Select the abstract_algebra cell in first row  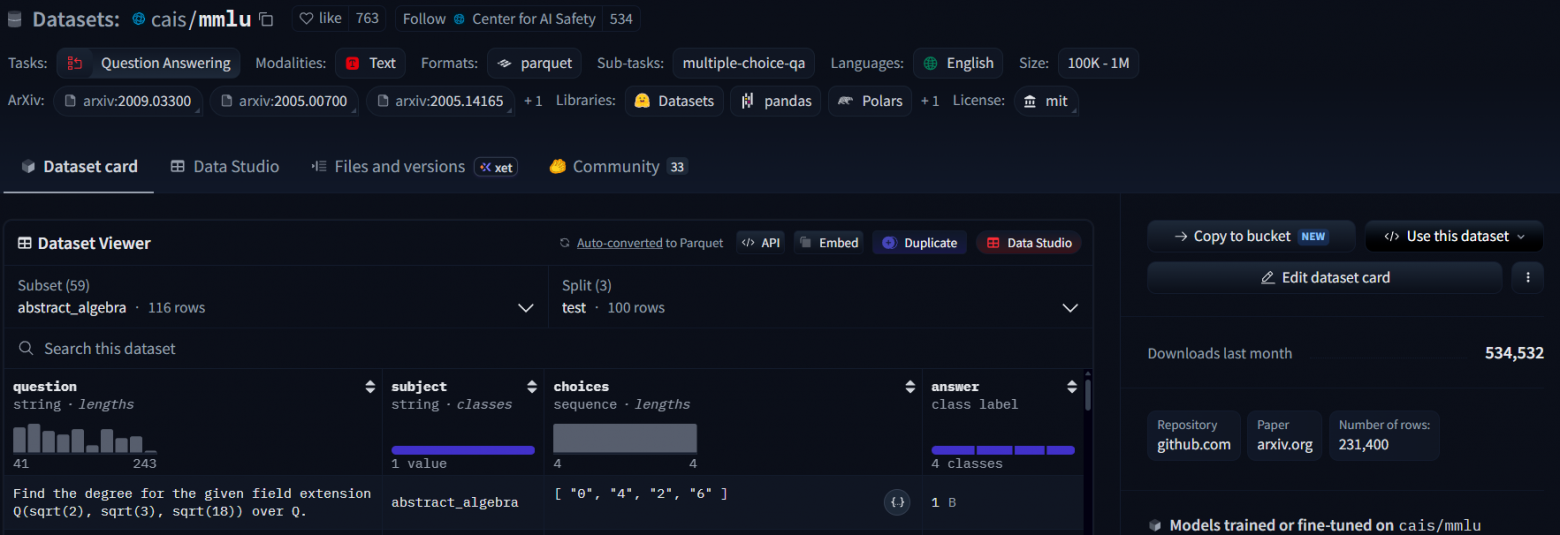[455, 503]
